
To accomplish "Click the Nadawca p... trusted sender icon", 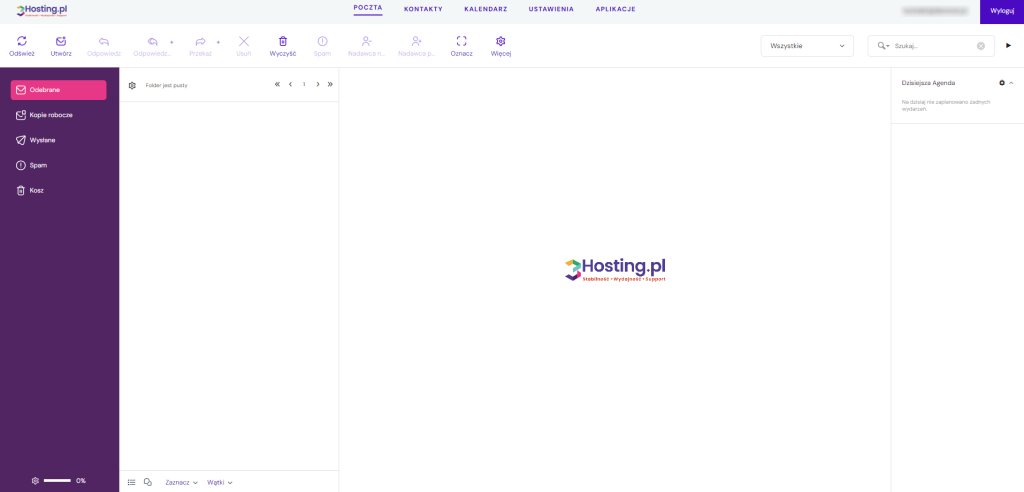I will (x=416, y=41).
